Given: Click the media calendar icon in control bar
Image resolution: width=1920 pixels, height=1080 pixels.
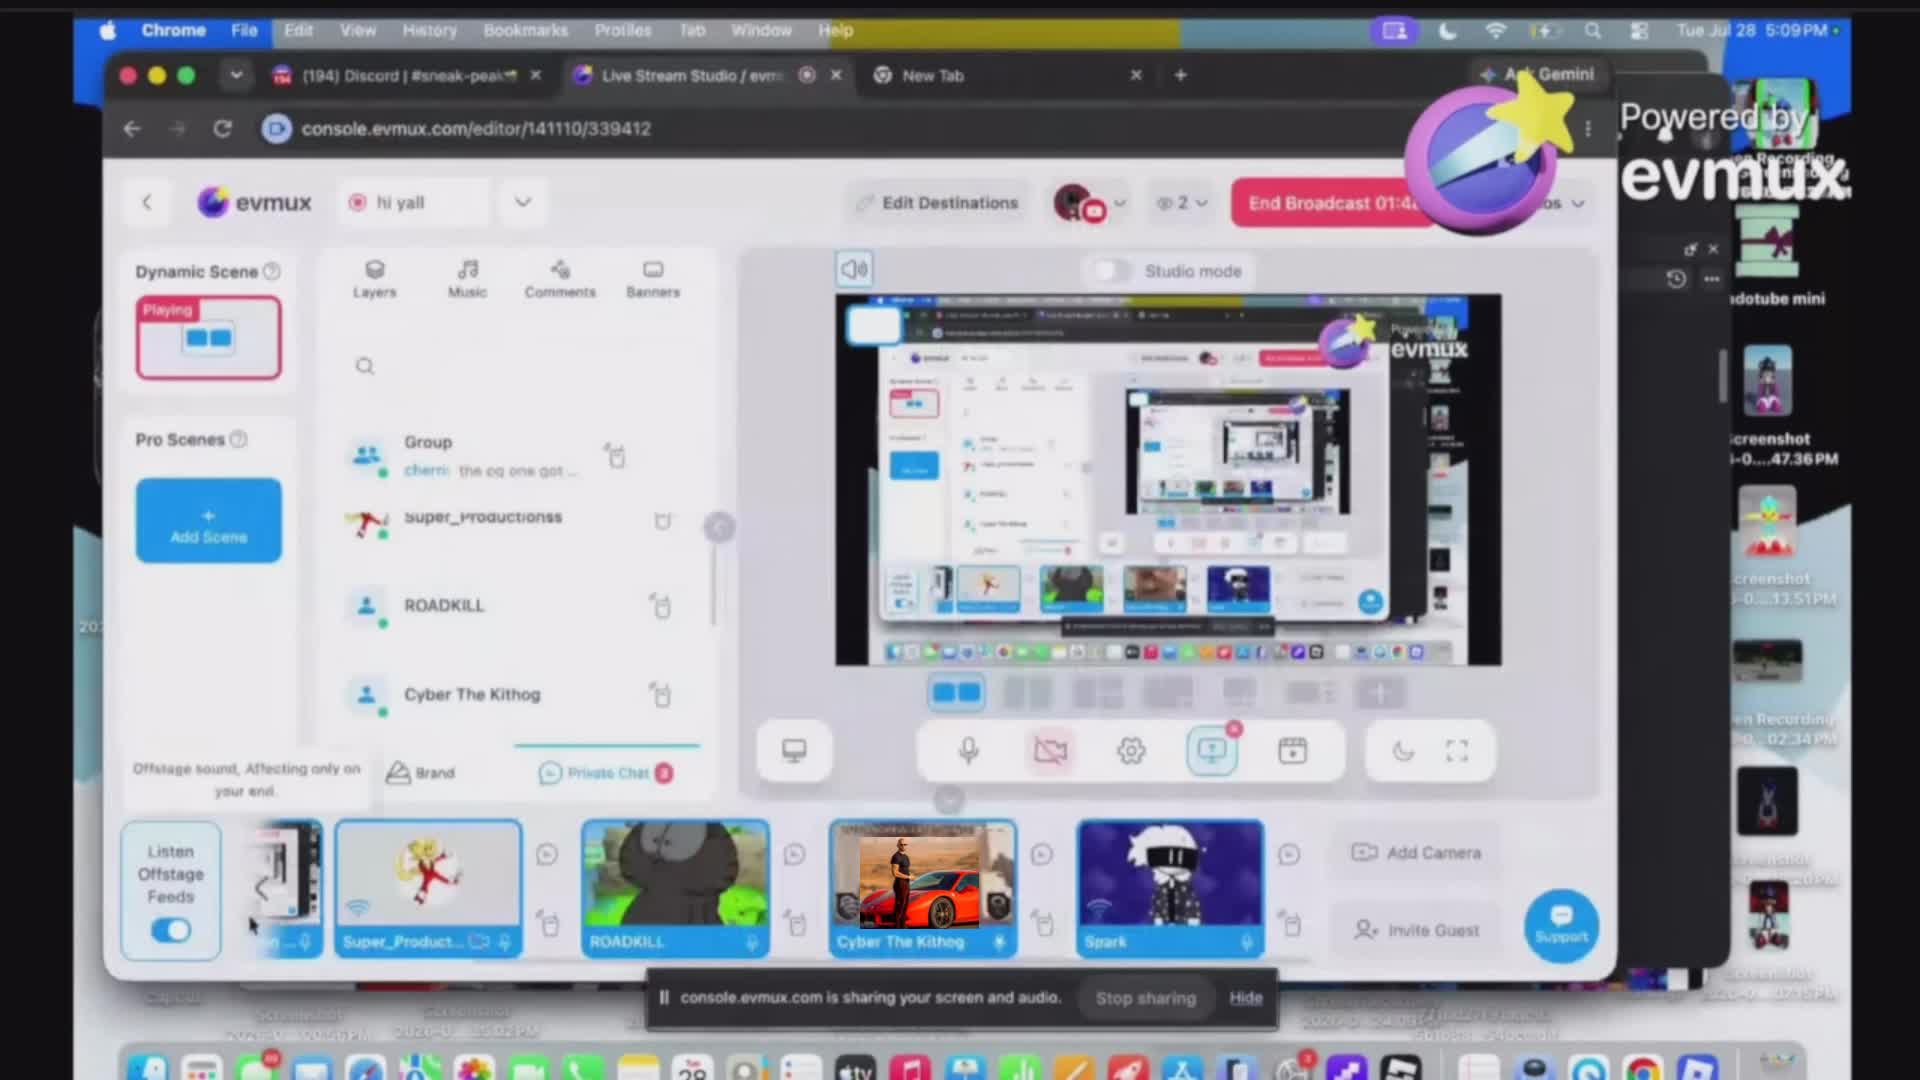Looking at the screenshot, I should (x=1292, y=751).
